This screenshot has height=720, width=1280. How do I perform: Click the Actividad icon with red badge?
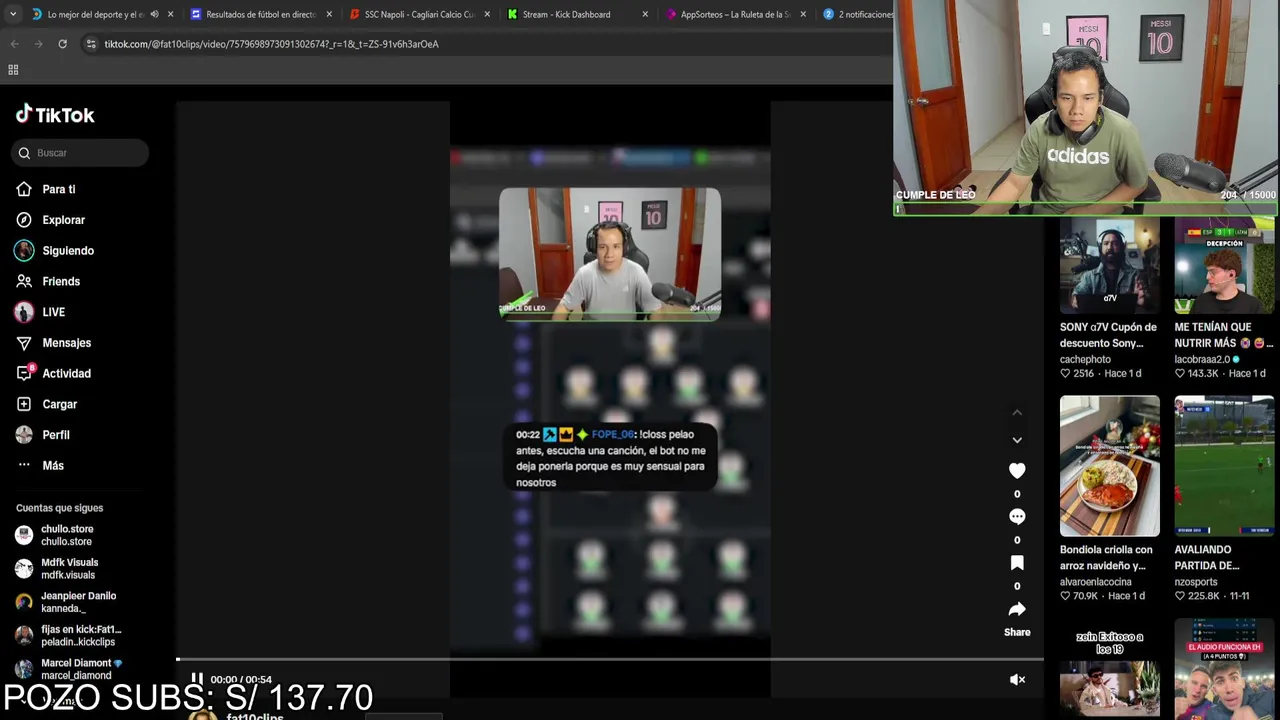click(24, 374)
